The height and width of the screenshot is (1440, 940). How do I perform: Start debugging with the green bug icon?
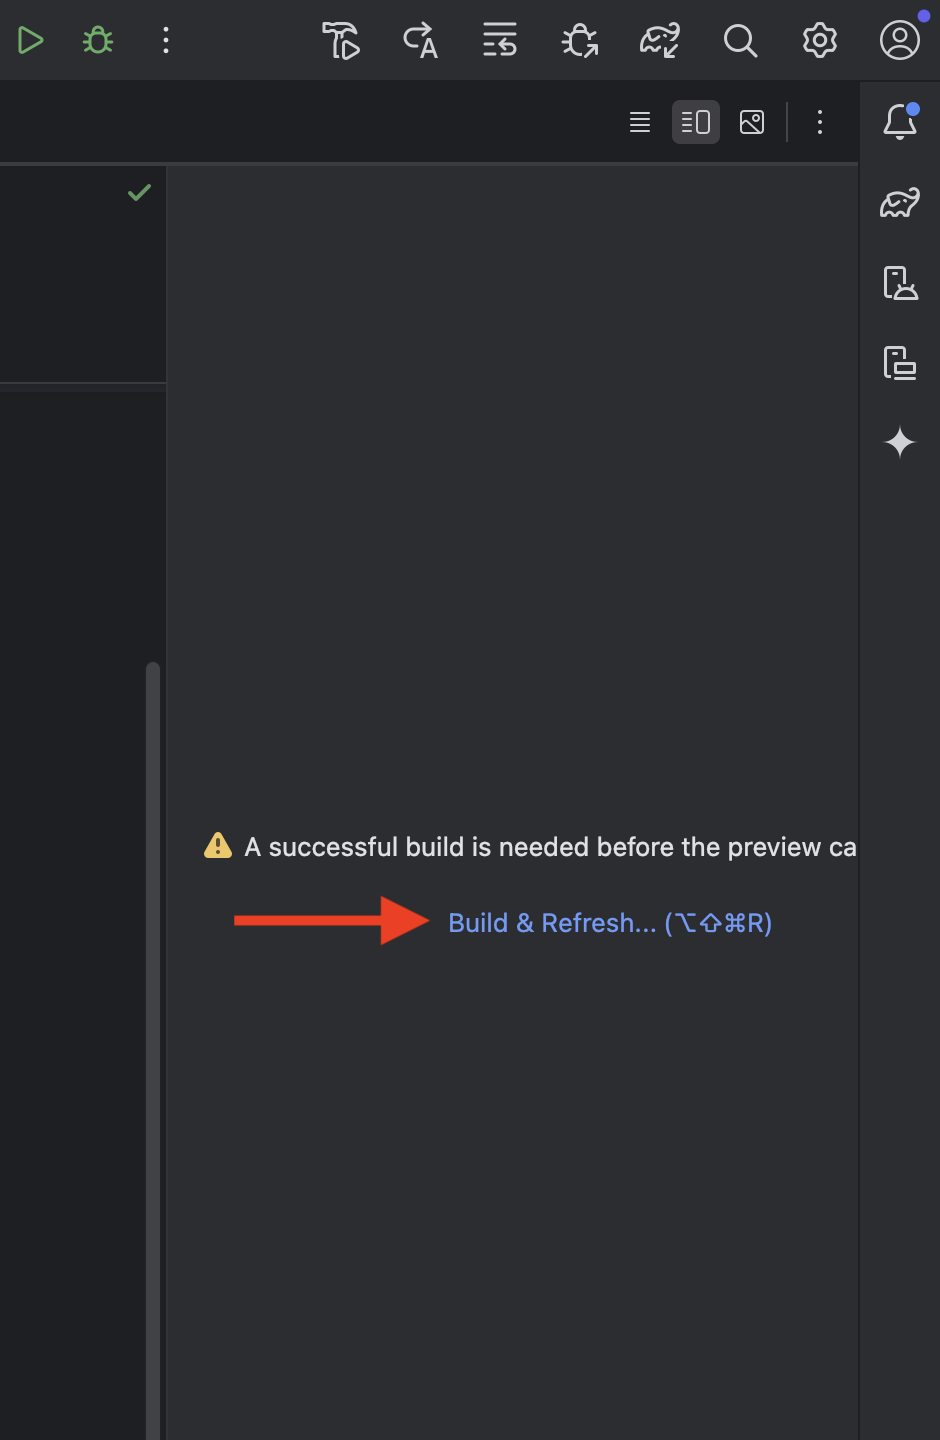98,41
